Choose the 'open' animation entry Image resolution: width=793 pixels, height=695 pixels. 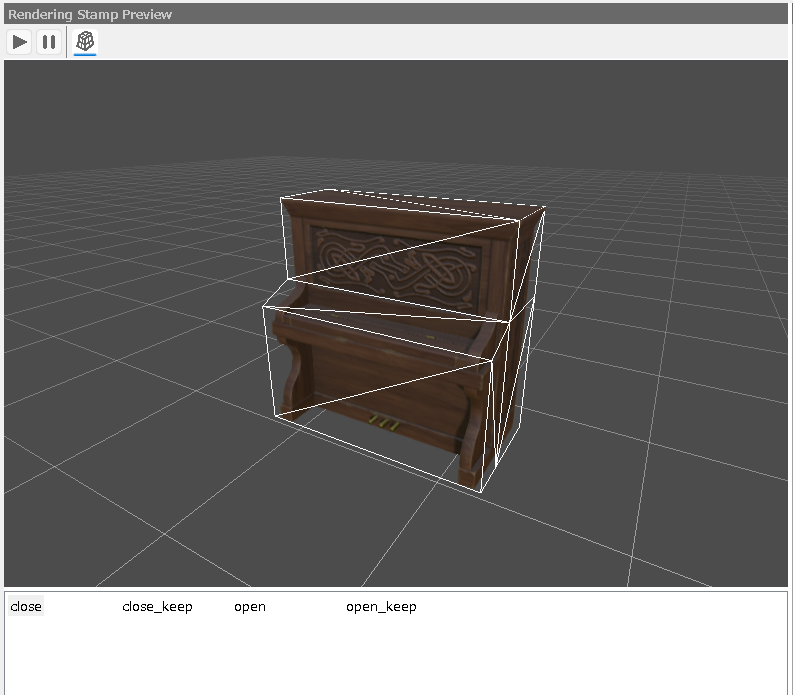tap(250, 607)
